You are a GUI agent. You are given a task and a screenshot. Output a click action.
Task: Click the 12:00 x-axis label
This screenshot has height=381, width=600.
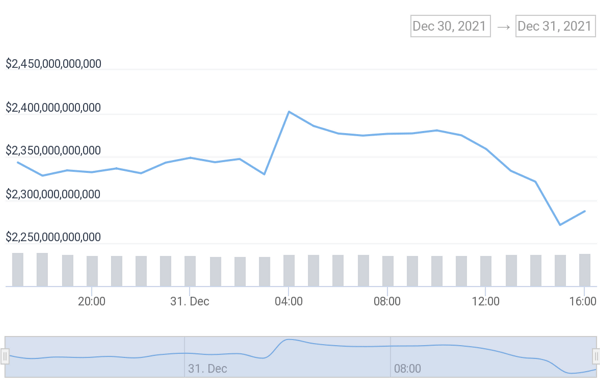click(x=486, y=301)
